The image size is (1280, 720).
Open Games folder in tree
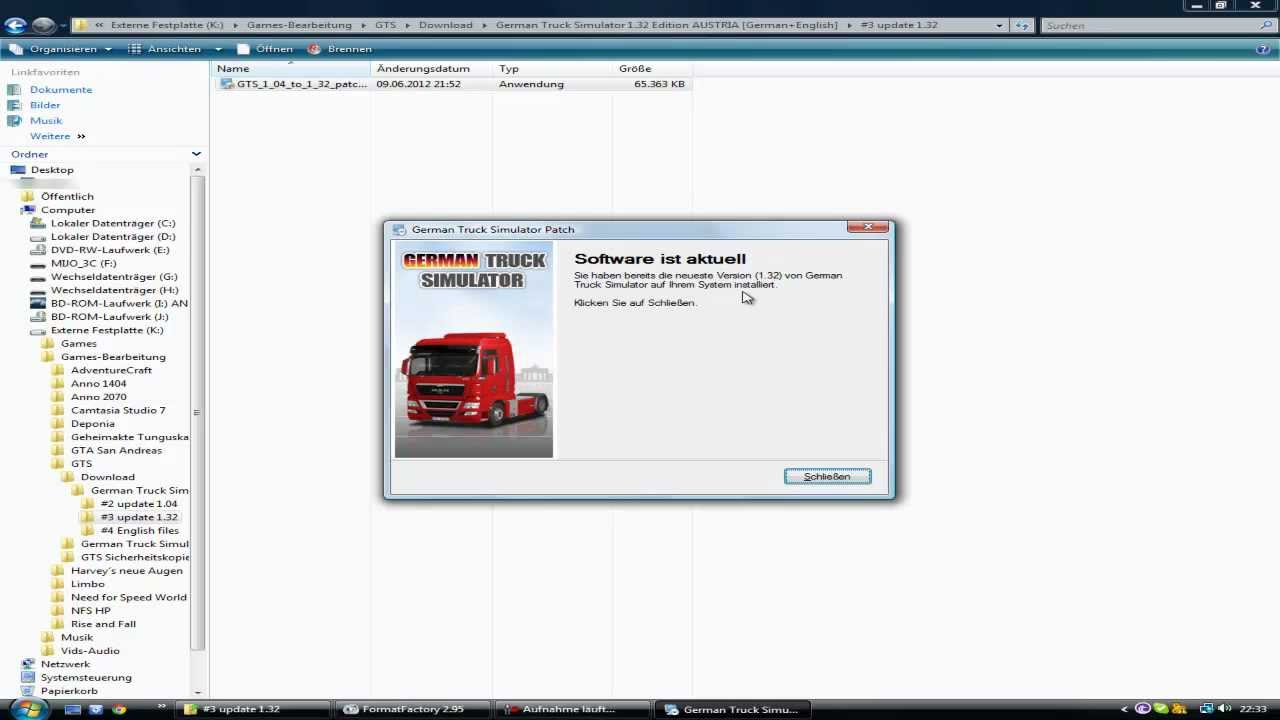[78, 344]
